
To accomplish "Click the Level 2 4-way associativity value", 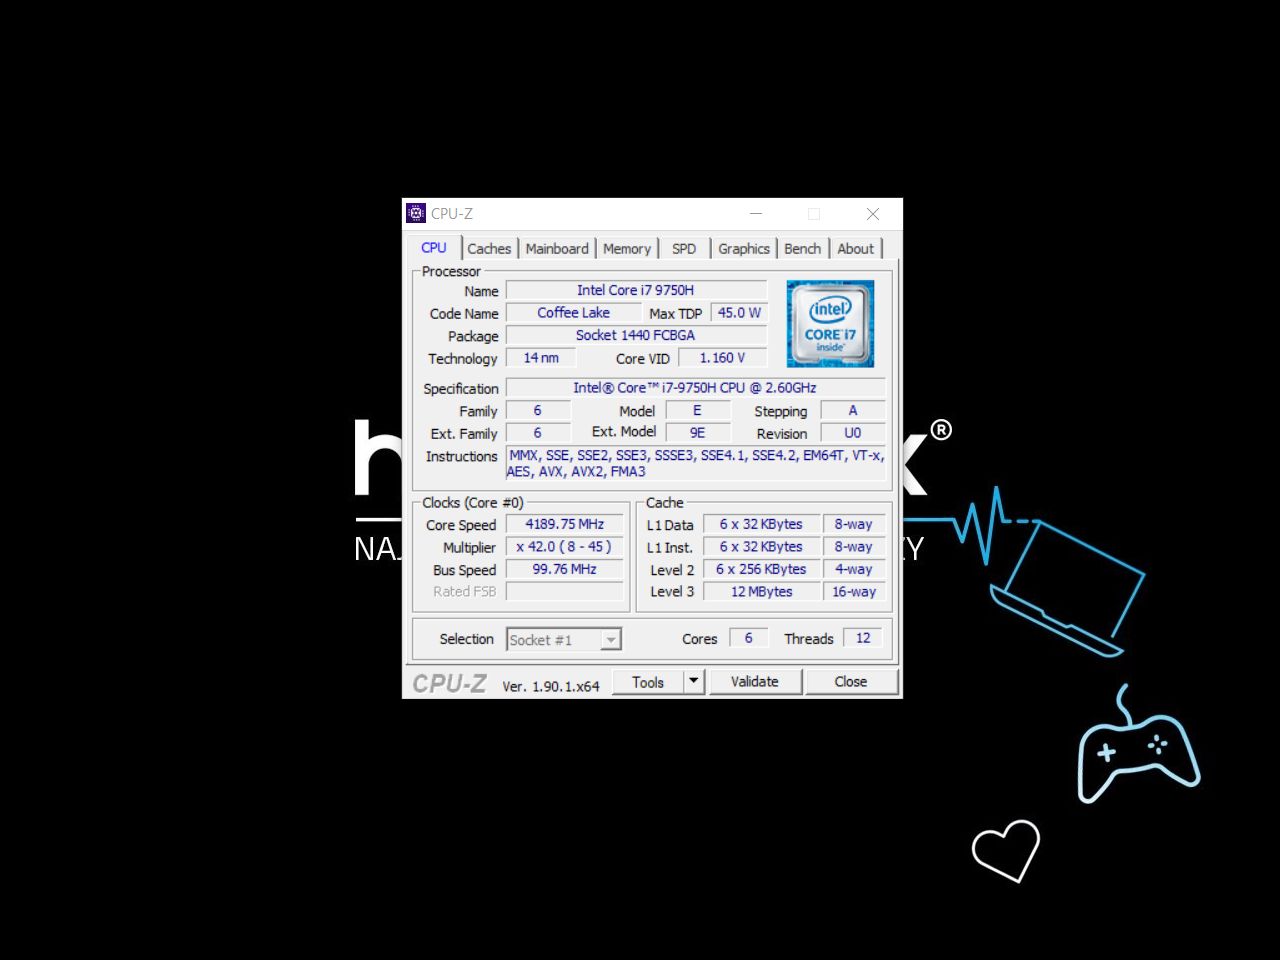I will click(x=853, y=569).
